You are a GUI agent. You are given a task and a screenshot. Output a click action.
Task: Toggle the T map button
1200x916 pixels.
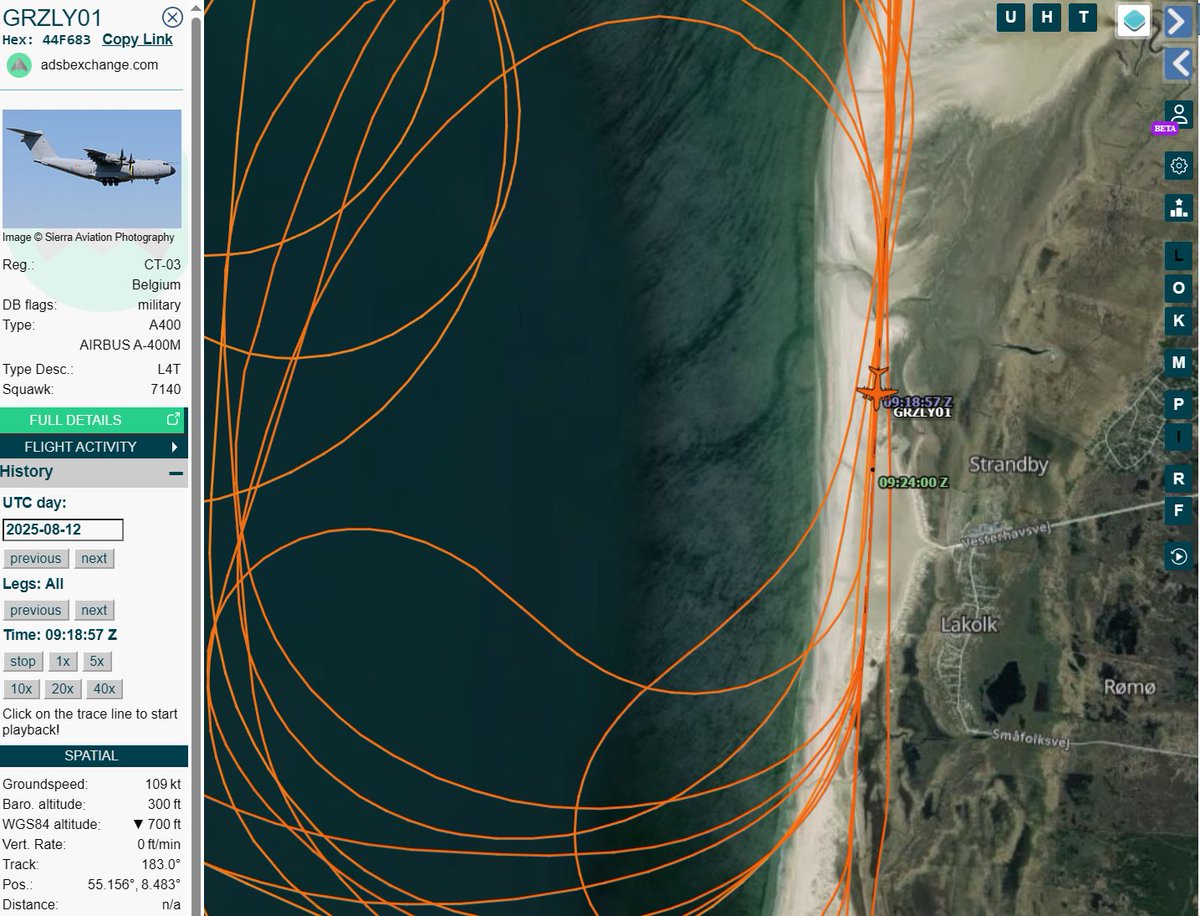pos(1082,17)
